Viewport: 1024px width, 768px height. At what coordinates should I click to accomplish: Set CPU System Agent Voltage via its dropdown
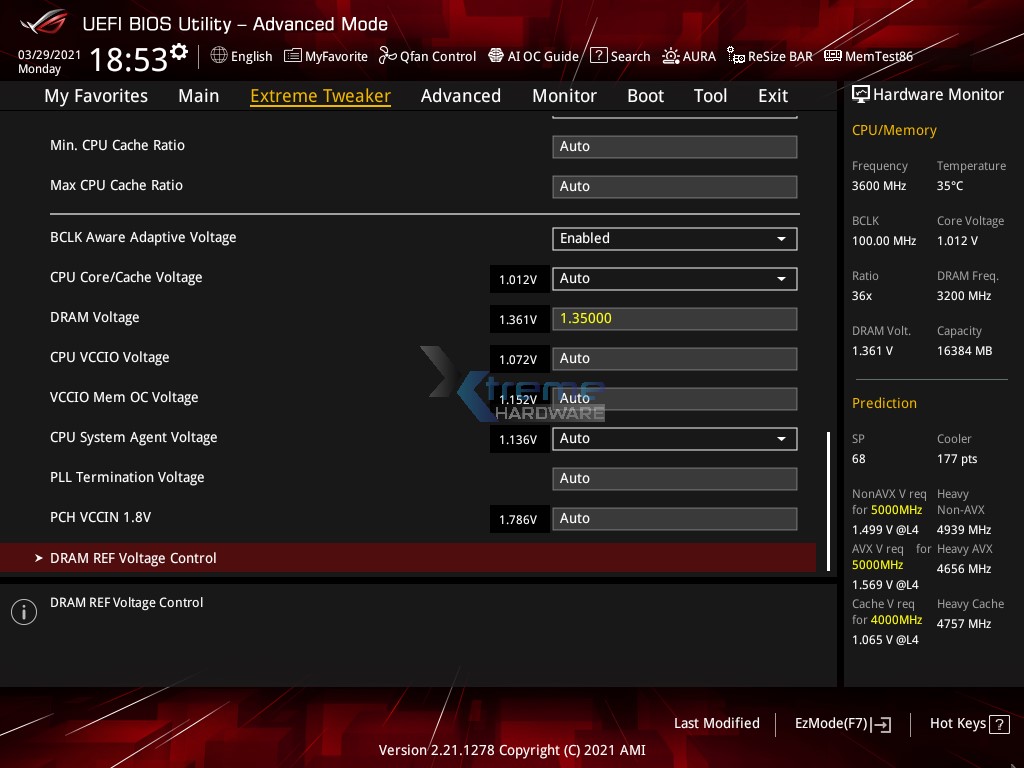pyautogui.click(x=674, y=438)
